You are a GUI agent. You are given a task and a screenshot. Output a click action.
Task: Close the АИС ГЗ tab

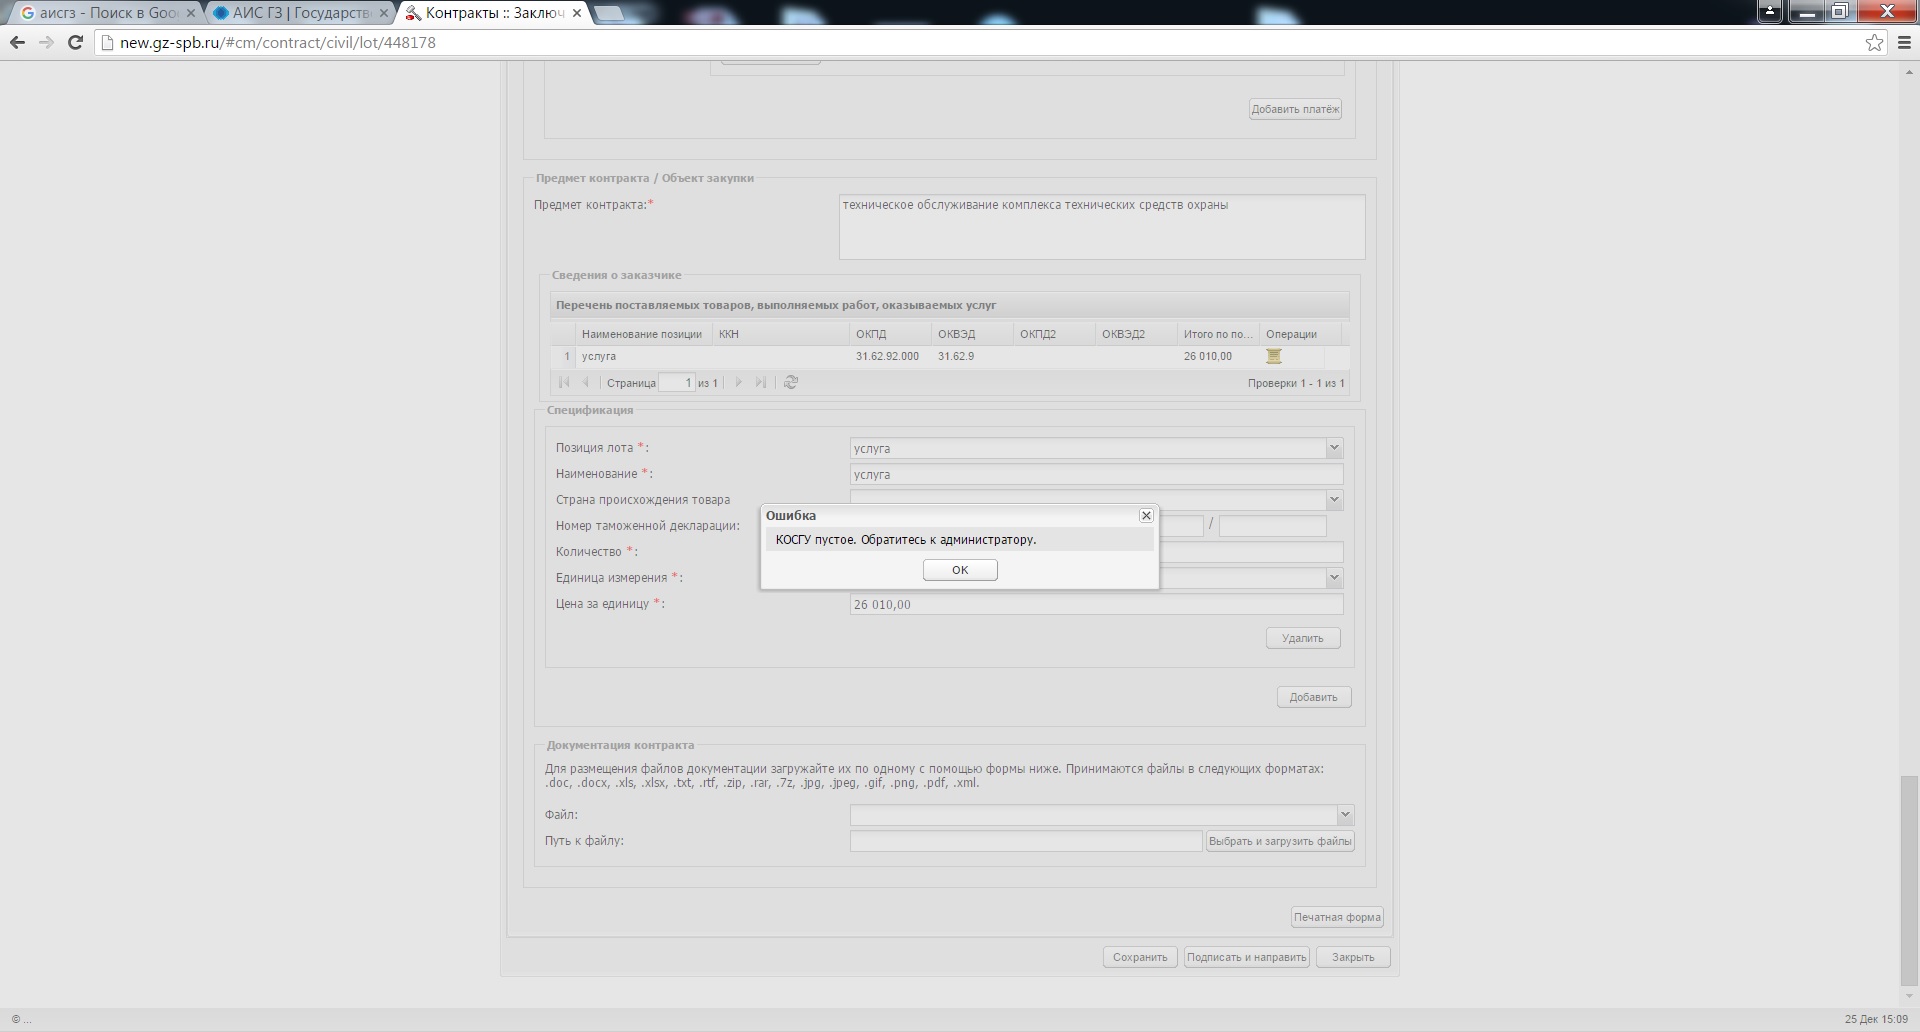click(384, 13)
